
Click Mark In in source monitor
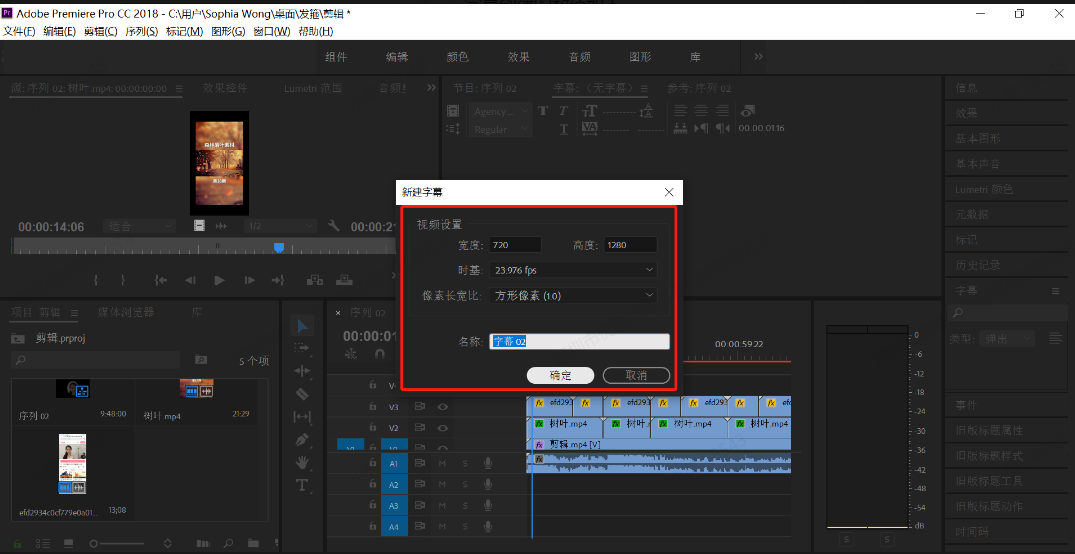pos(97,280)
